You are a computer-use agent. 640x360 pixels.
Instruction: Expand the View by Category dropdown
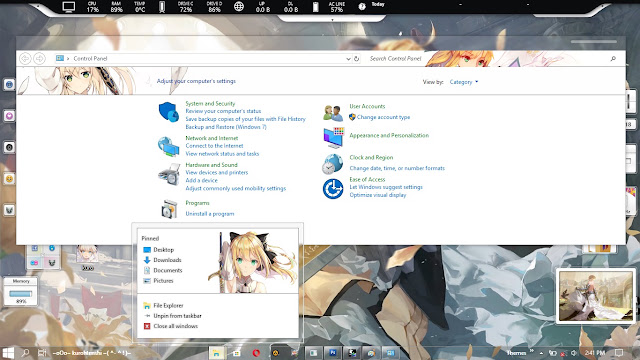coord(464,82)
